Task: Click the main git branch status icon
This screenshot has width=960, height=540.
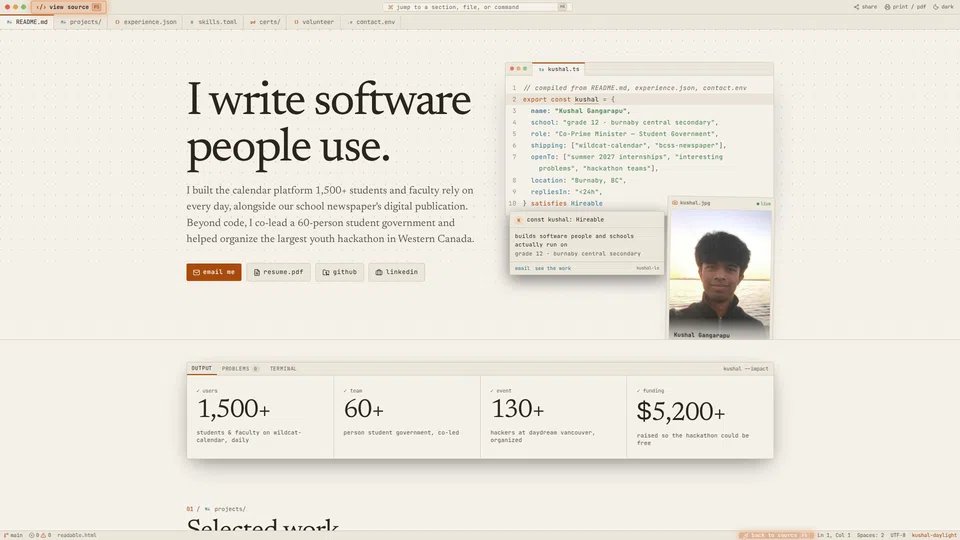Action: point(6,535)
